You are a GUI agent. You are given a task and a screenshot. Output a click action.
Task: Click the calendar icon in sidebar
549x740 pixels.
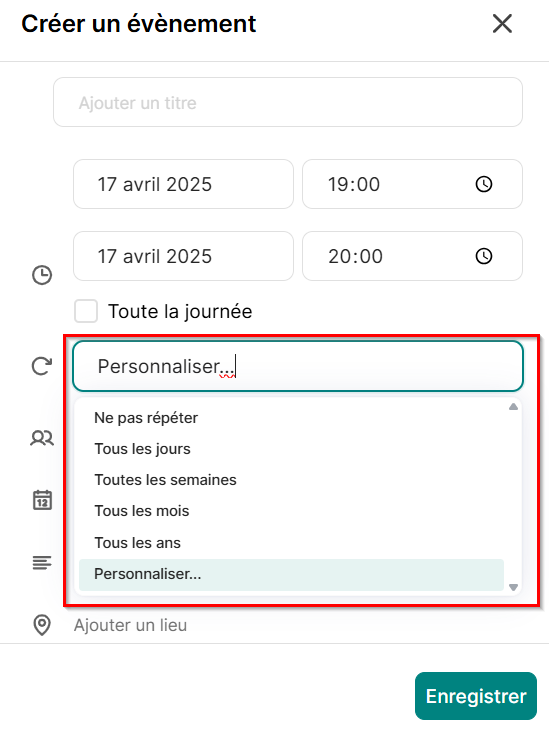[x=42, y=500]
